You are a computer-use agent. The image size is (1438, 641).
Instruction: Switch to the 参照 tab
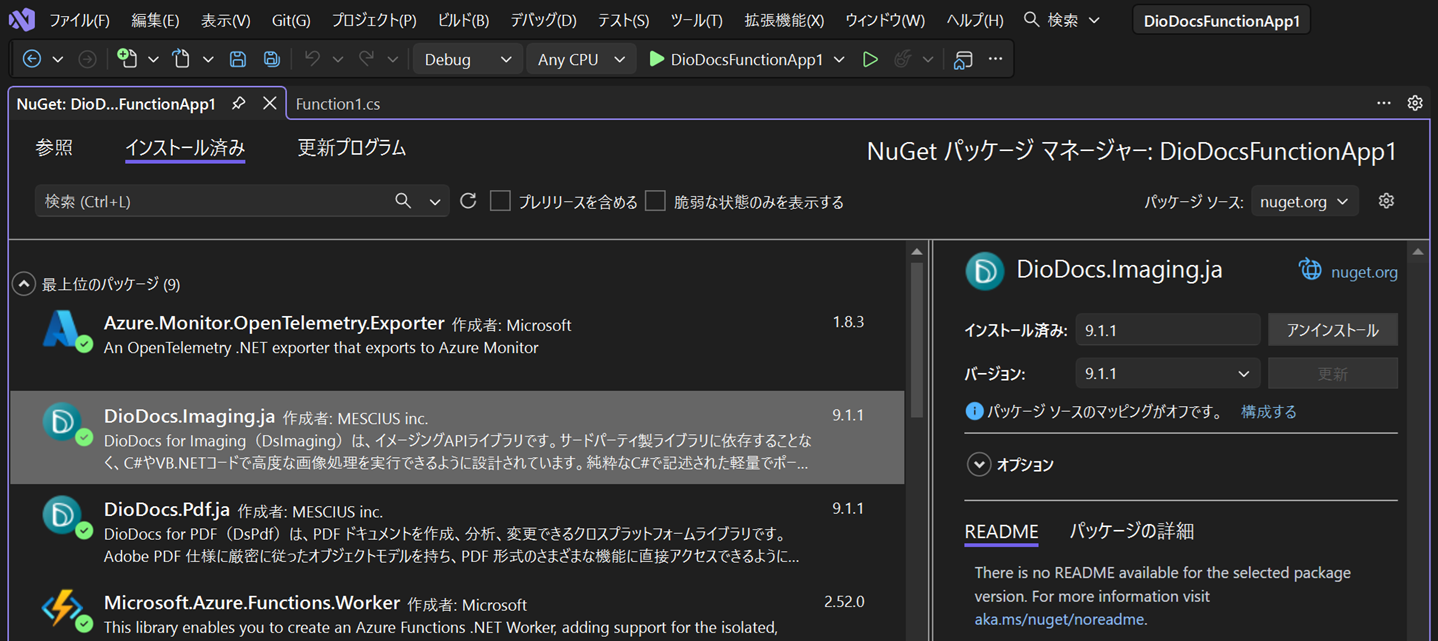tap(54, 148)
